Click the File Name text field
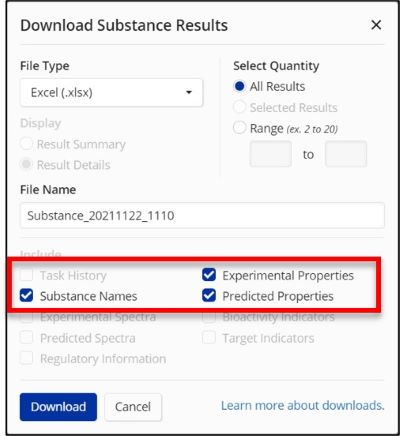Viewport: 400px width, 436px height. 202,216
